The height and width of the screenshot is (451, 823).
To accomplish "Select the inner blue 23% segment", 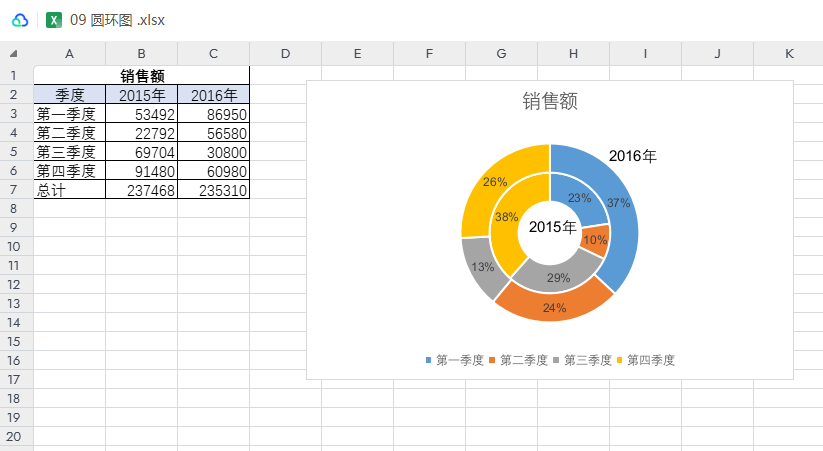I will [x=580, y=197].
